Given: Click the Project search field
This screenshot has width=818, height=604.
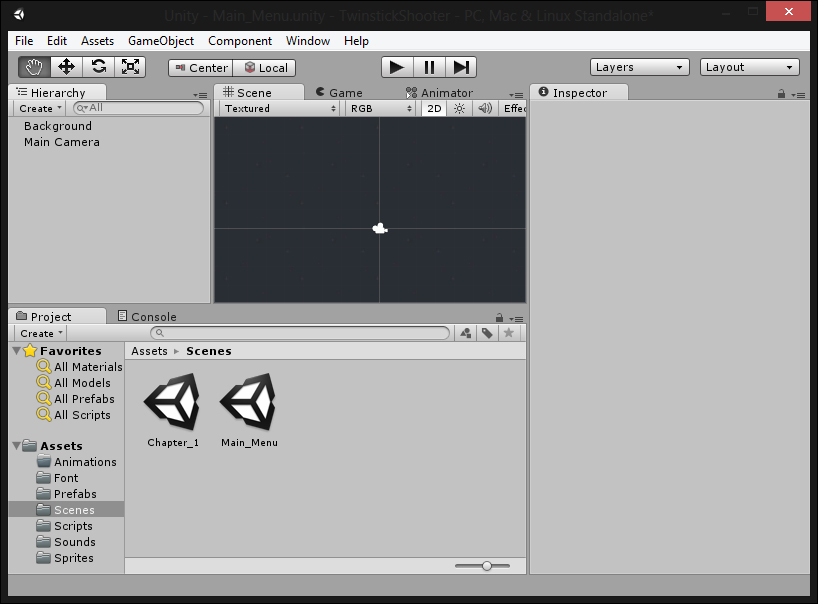Looking at the screenshot, I should [x=300, y=333].
